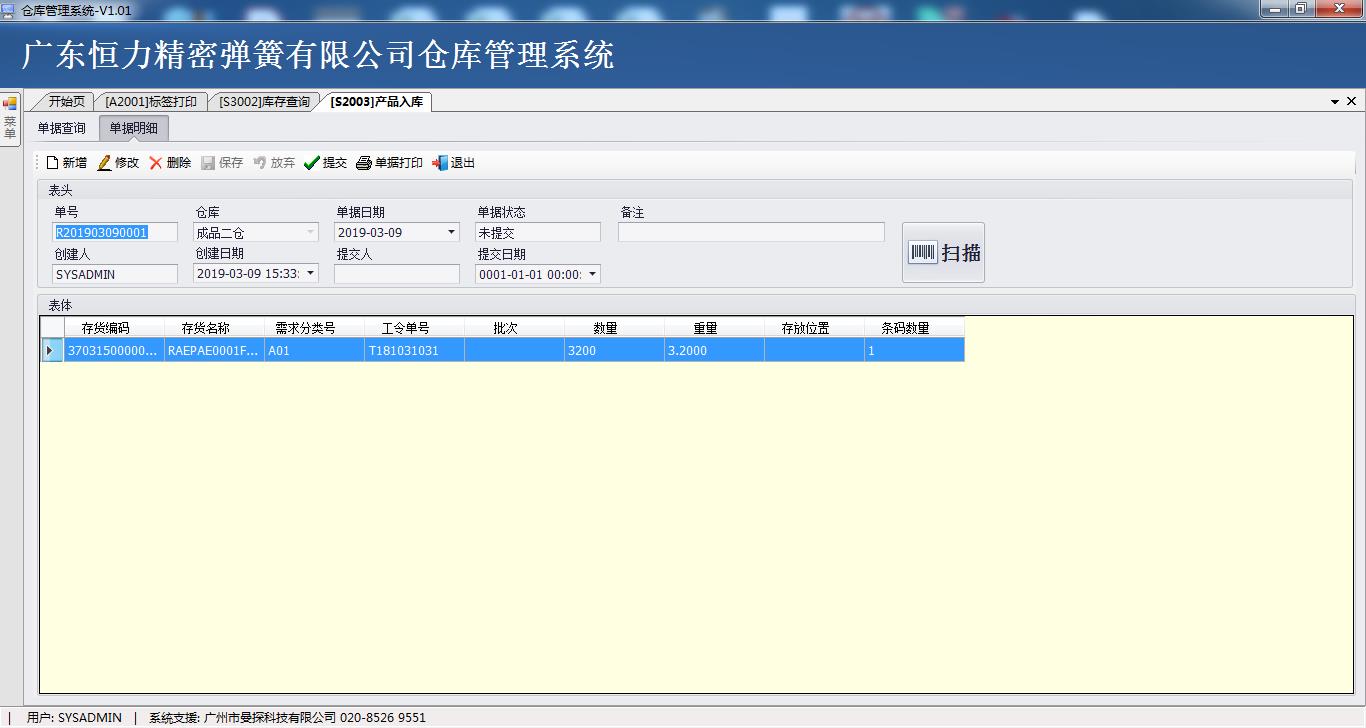The width and height of the screenshot is (1366, 728).
Task: Click status bar 系统支援 support text
Action: pyautogui.click(x=287, y=718)
